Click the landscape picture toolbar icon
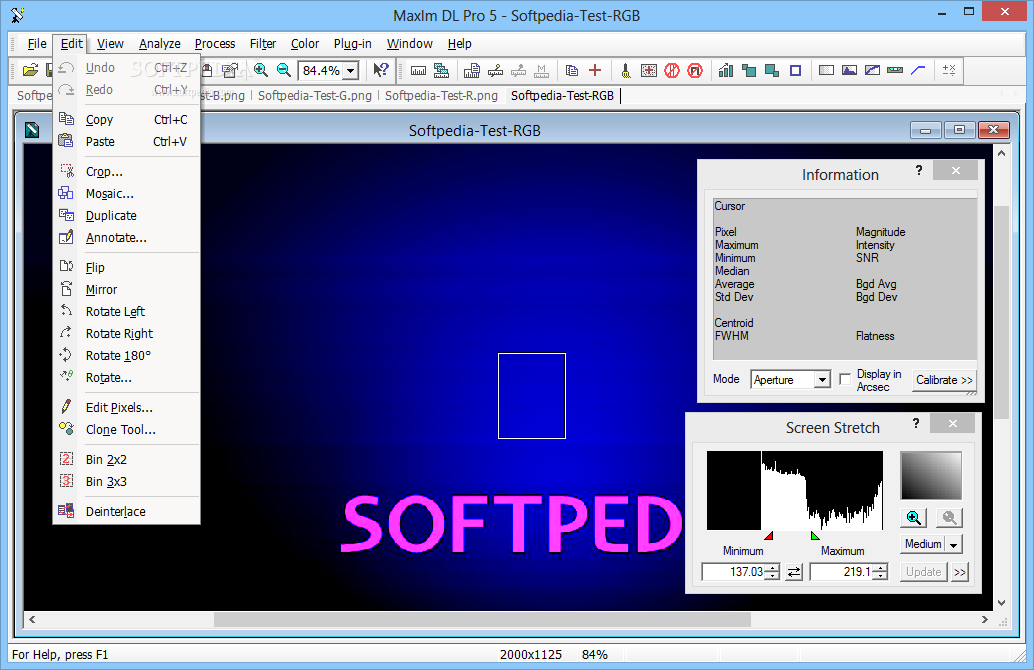This screenshot has width=1034, height=670. coord(849,70)
